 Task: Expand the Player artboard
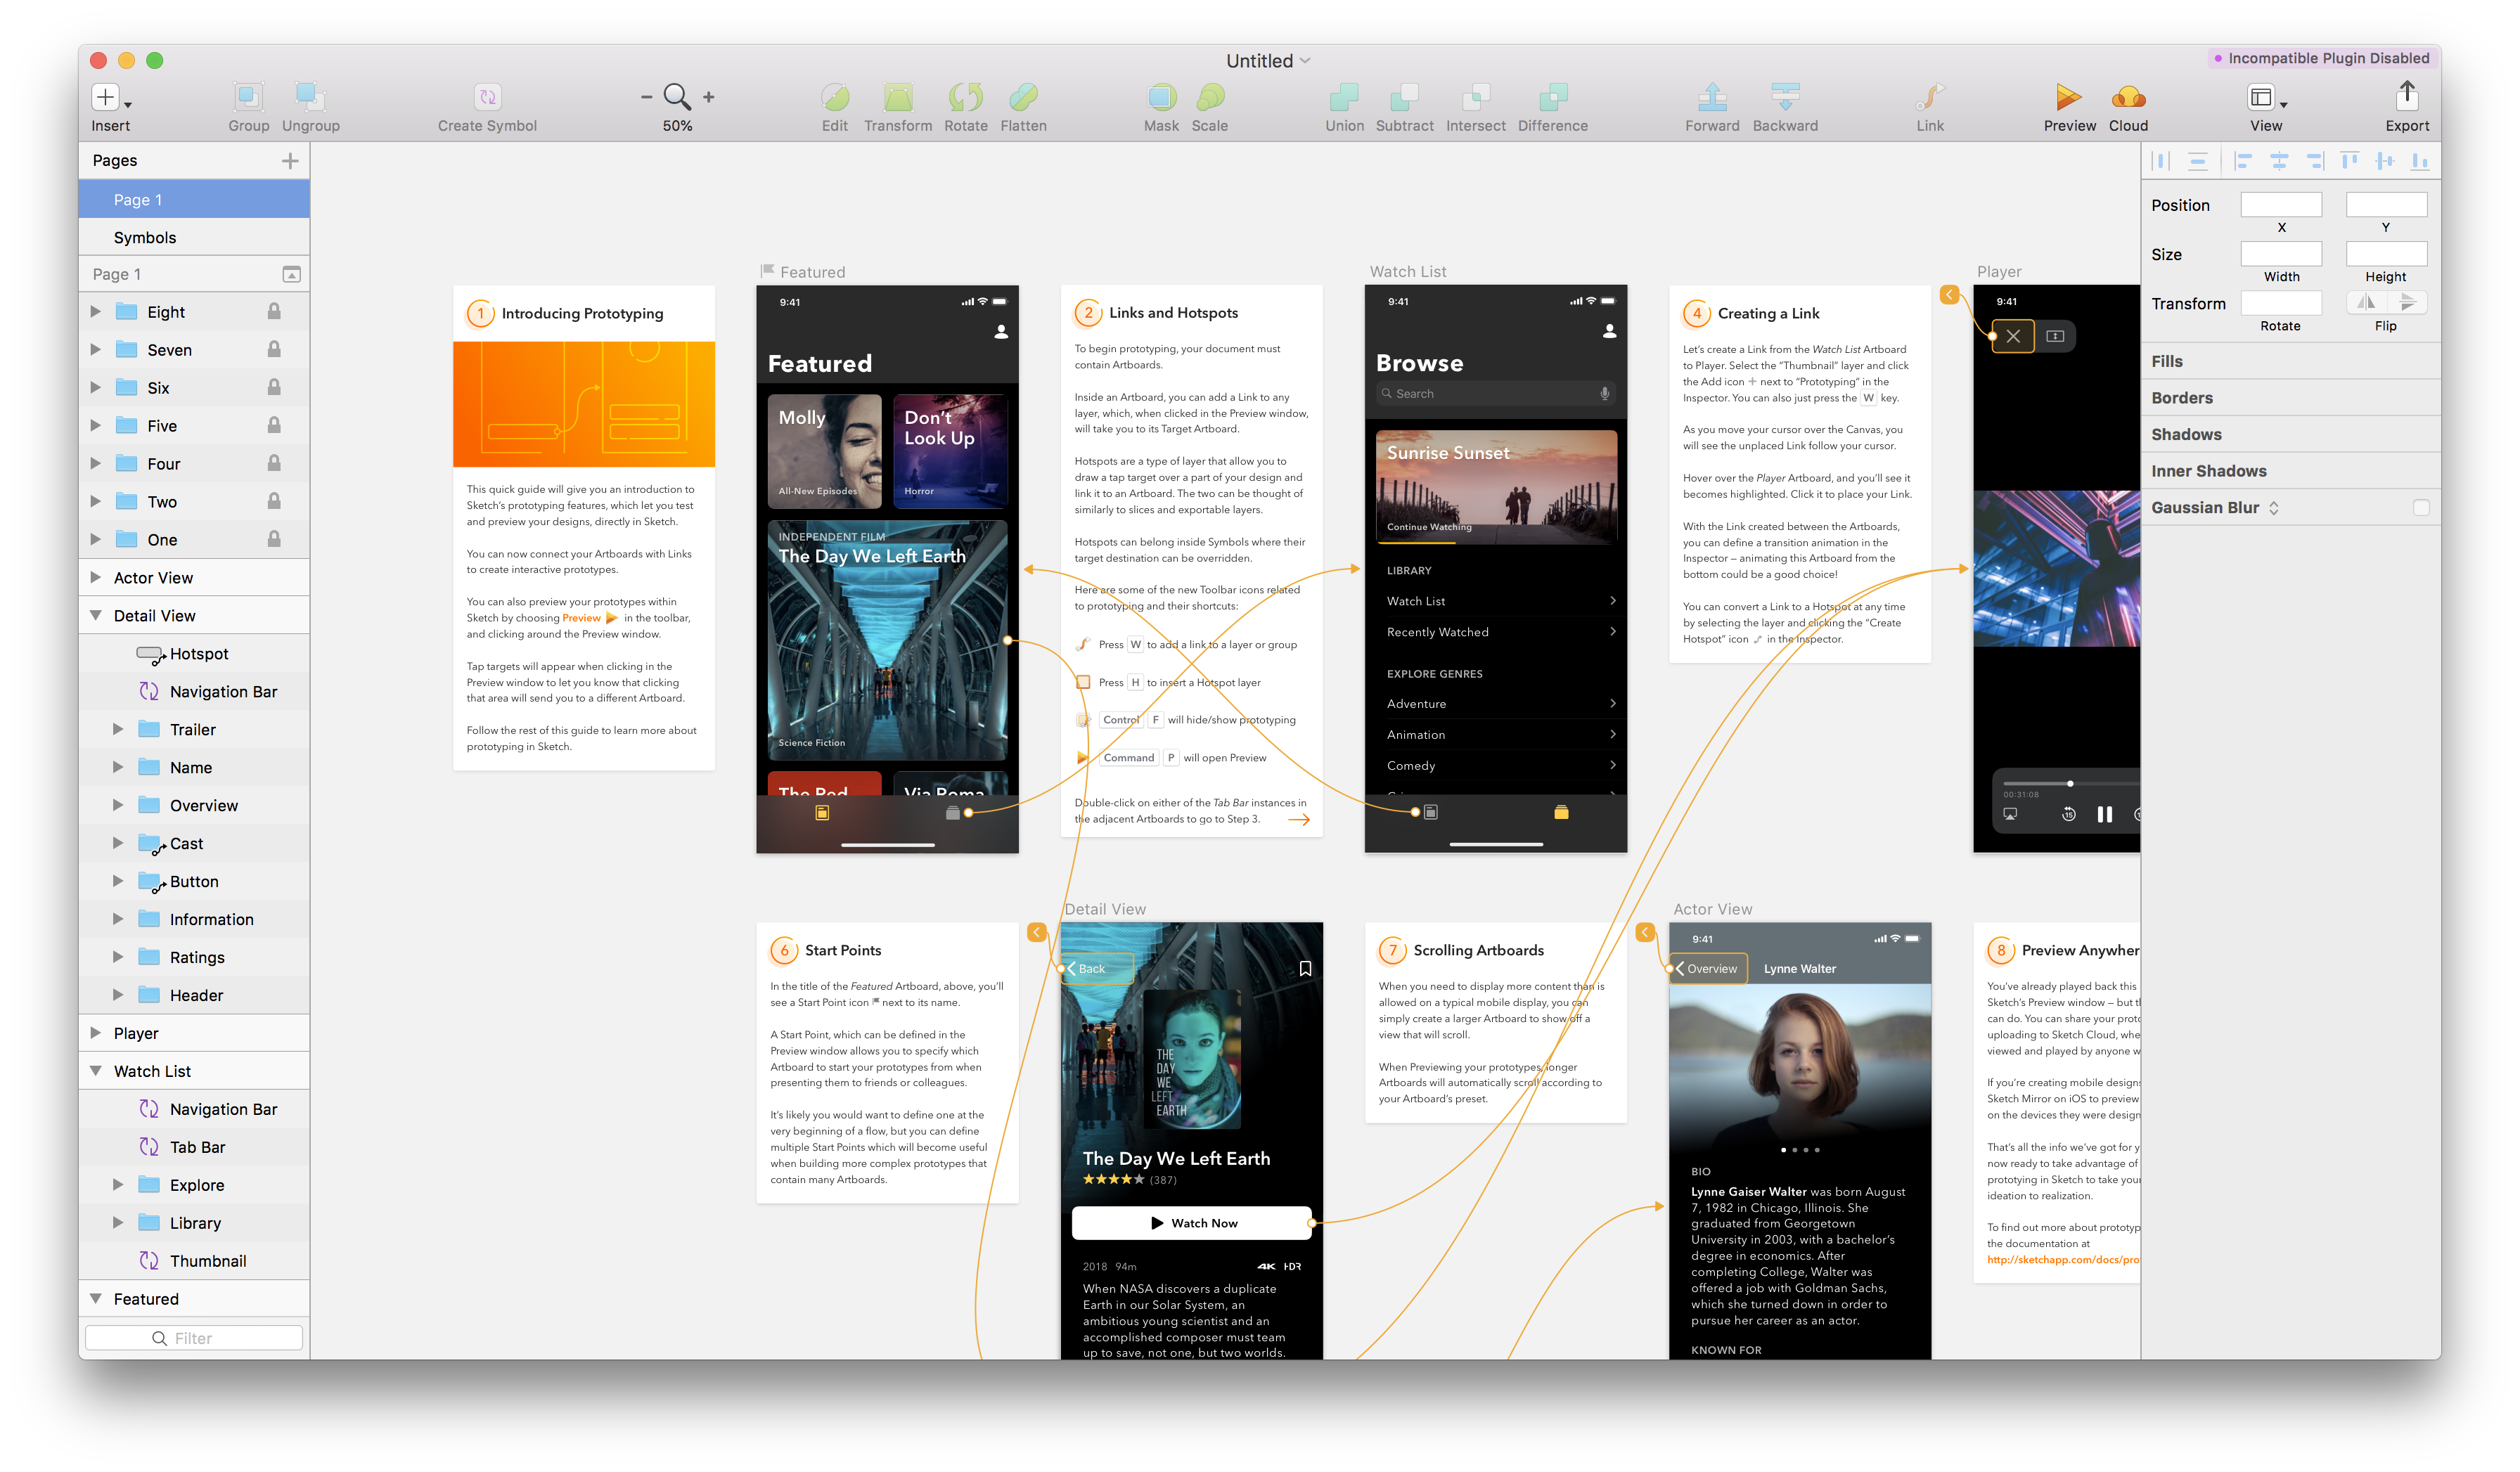tap(96, 1033)
